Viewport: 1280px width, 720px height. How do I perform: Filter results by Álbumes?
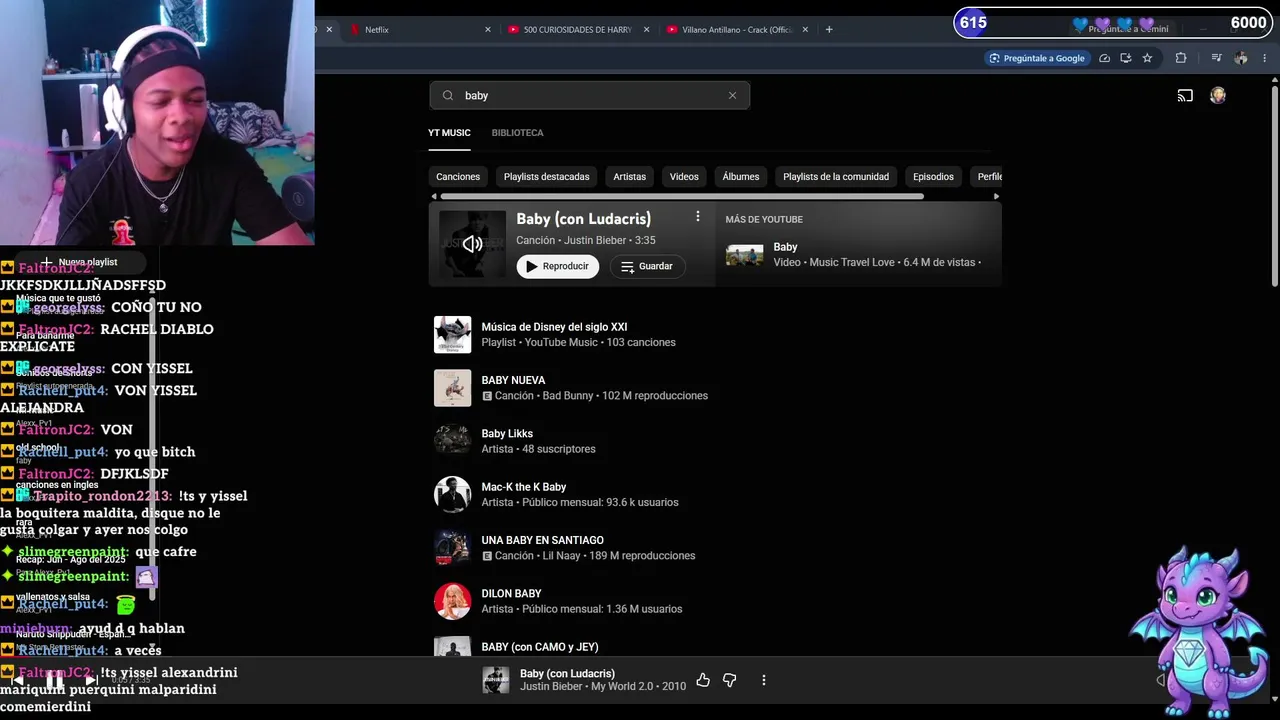pyautogui.click(x=741, y=177)
